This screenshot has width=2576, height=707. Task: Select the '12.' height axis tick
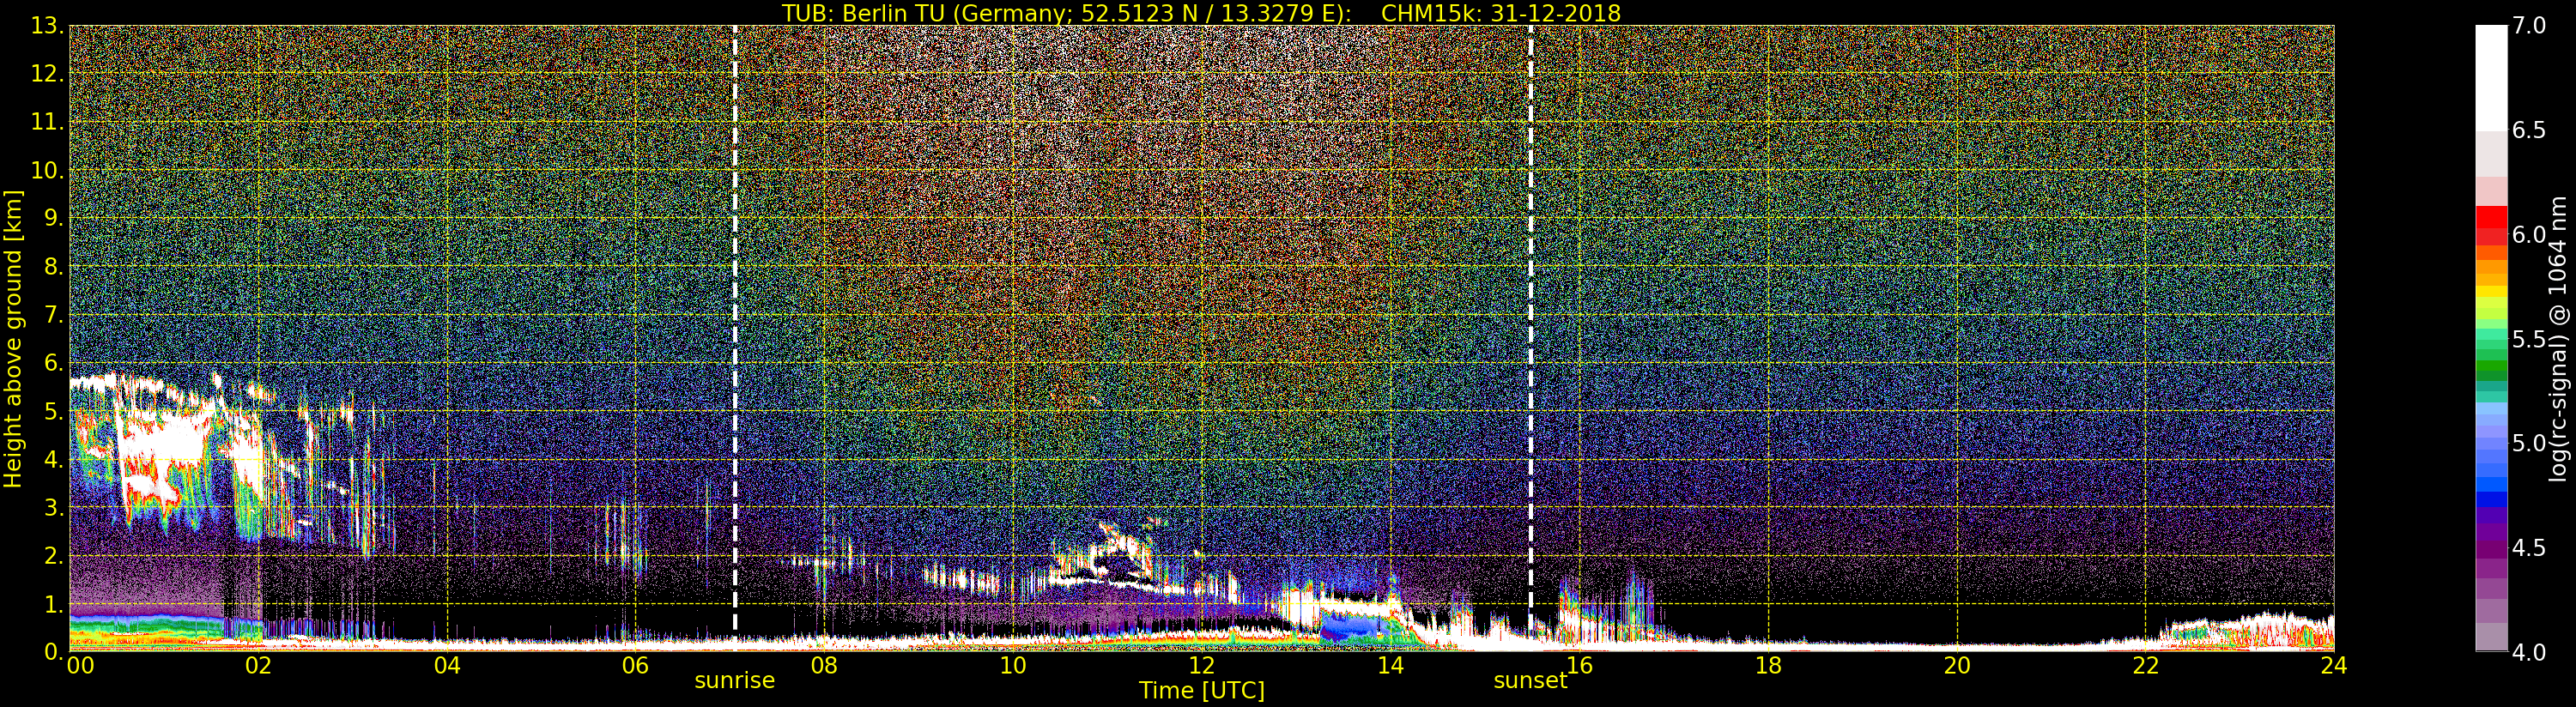pos(46,74)
